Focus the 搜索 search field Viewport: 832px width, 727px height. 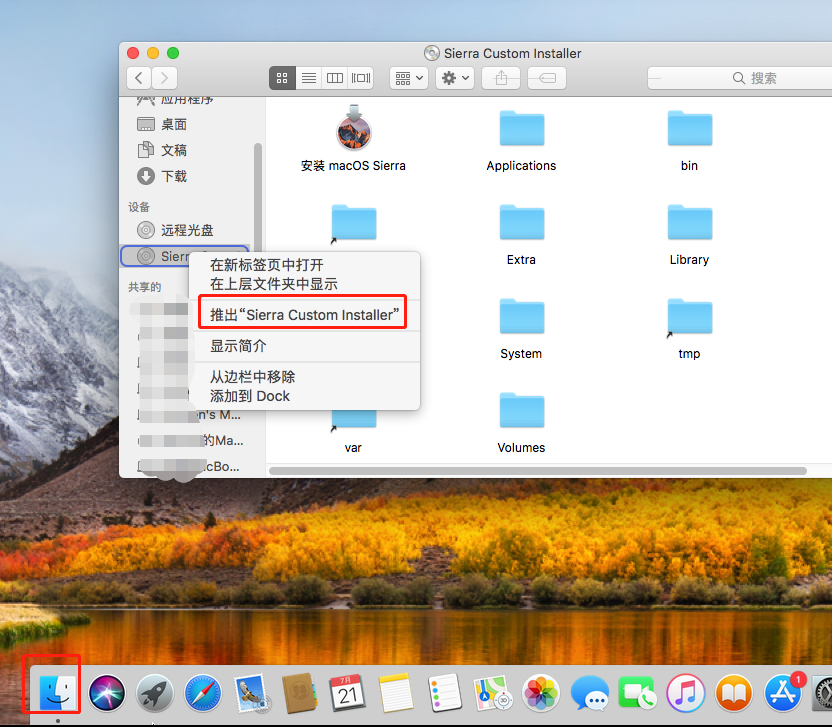[x=740, y=78]
